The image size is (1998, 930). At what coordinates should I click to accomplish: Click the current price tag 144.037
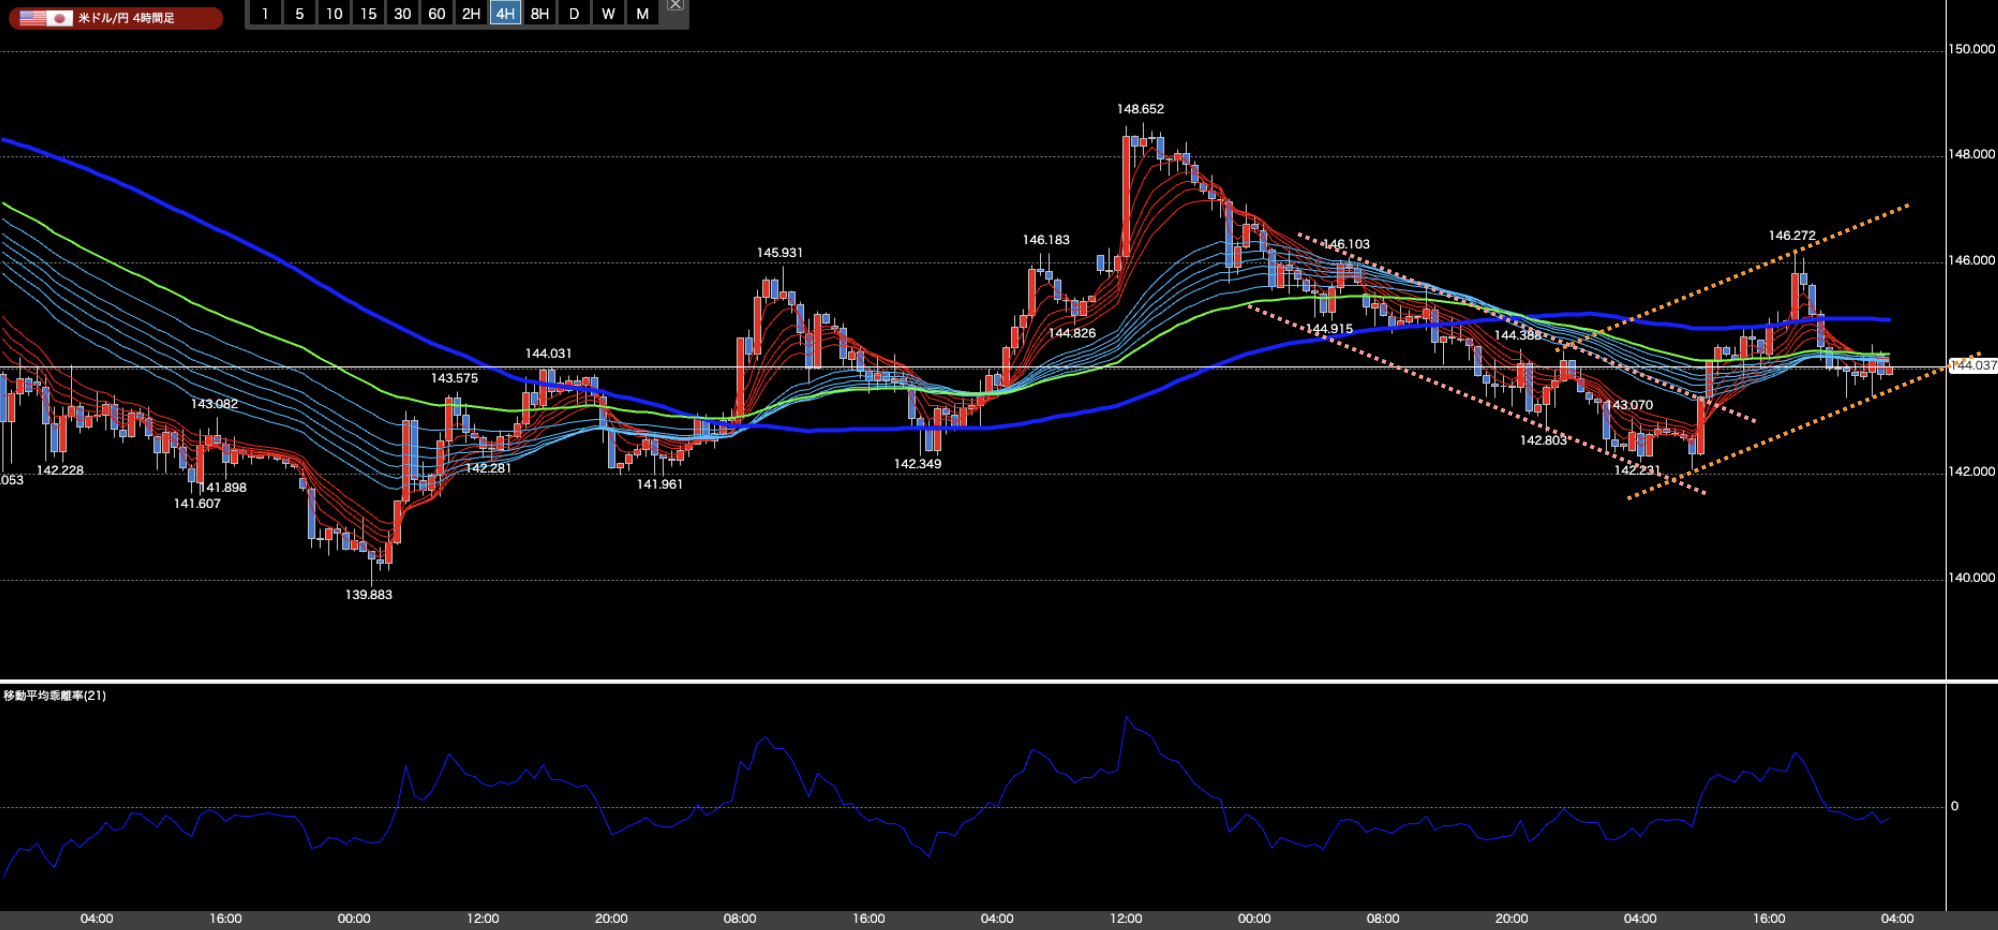click(x=1973, y=366)
